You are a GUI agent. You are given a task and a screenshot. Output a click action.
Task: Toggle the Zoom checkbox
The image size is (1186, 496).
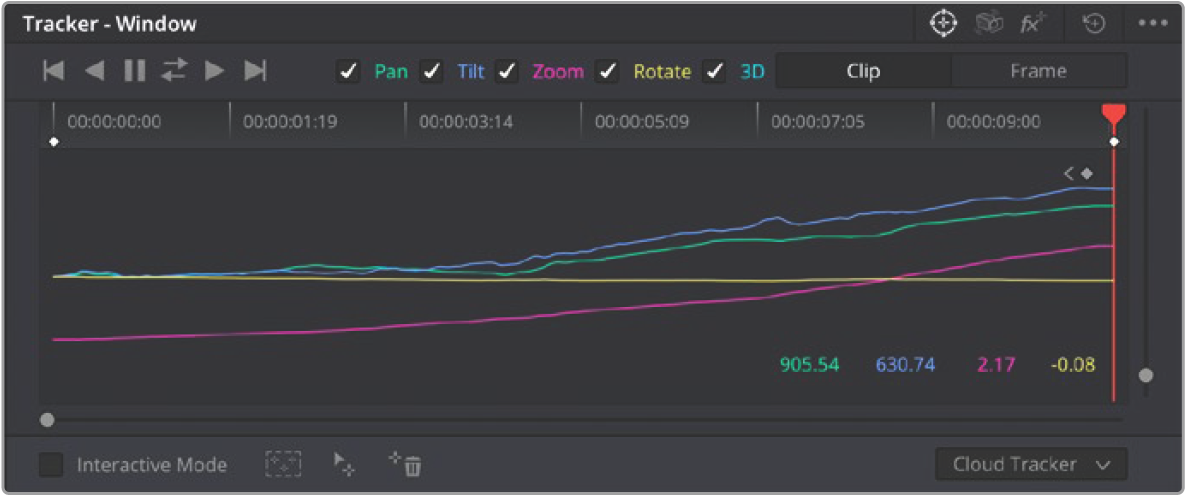(506, 72)
